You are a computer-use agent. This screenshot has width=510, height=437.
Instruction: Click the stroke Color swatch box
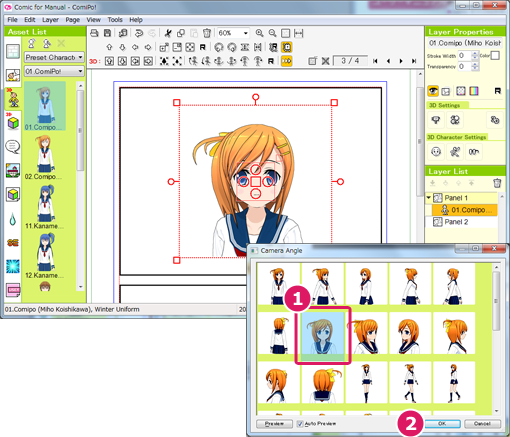pos(495,56)
